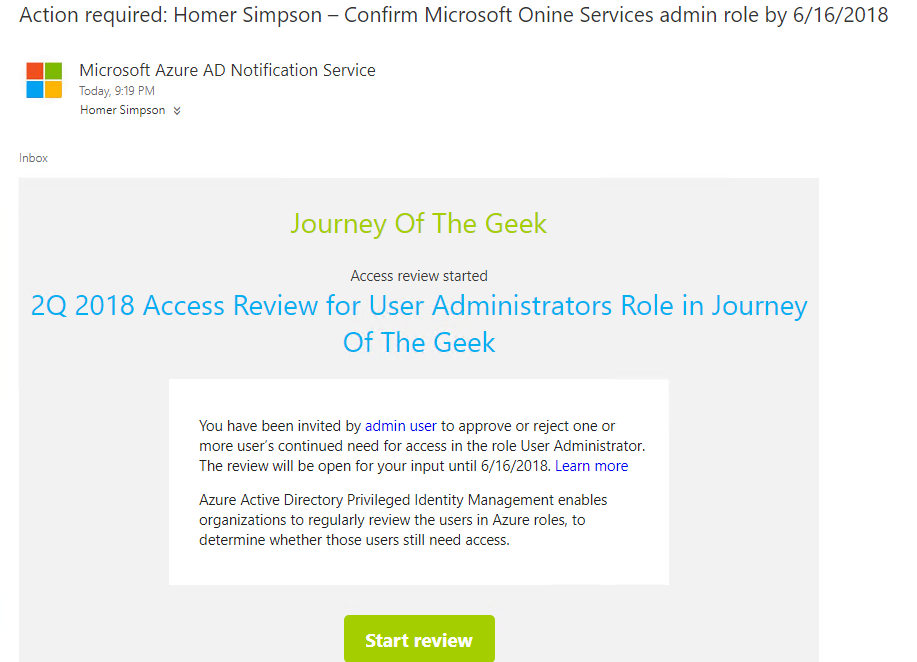Select sender name Microsoft Azure AD Notification Service
917x662 pixels.
227,70
